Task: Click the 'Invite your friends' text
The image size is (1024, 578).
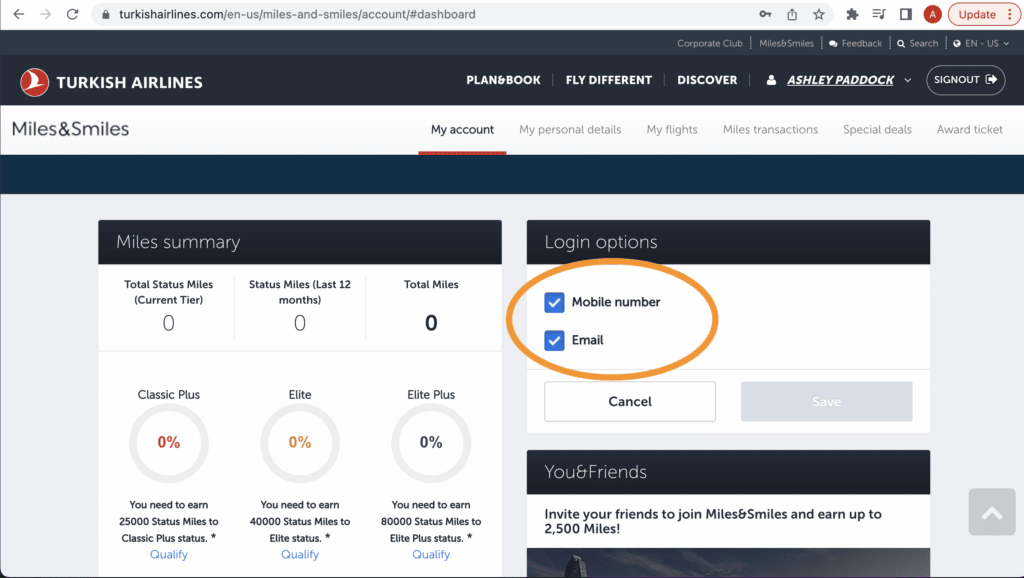Action: click(713, 521)
